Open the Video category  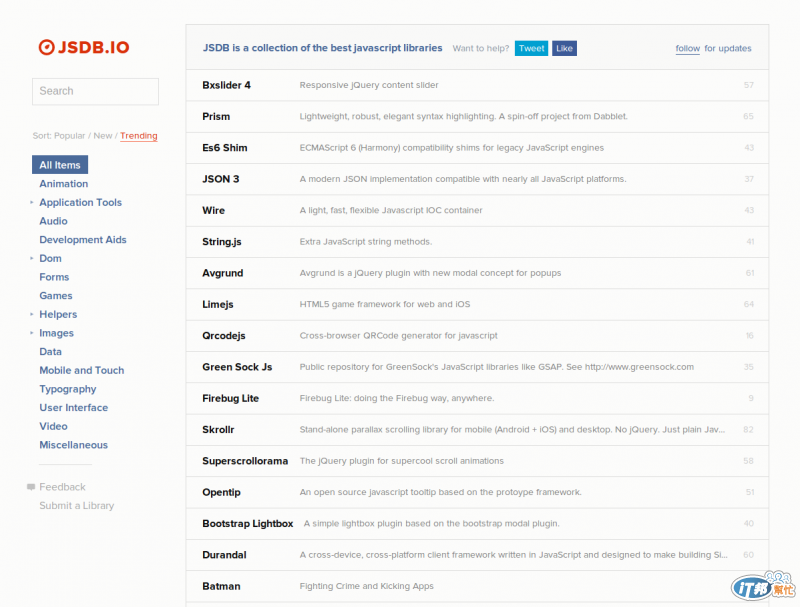click(54, 426)
